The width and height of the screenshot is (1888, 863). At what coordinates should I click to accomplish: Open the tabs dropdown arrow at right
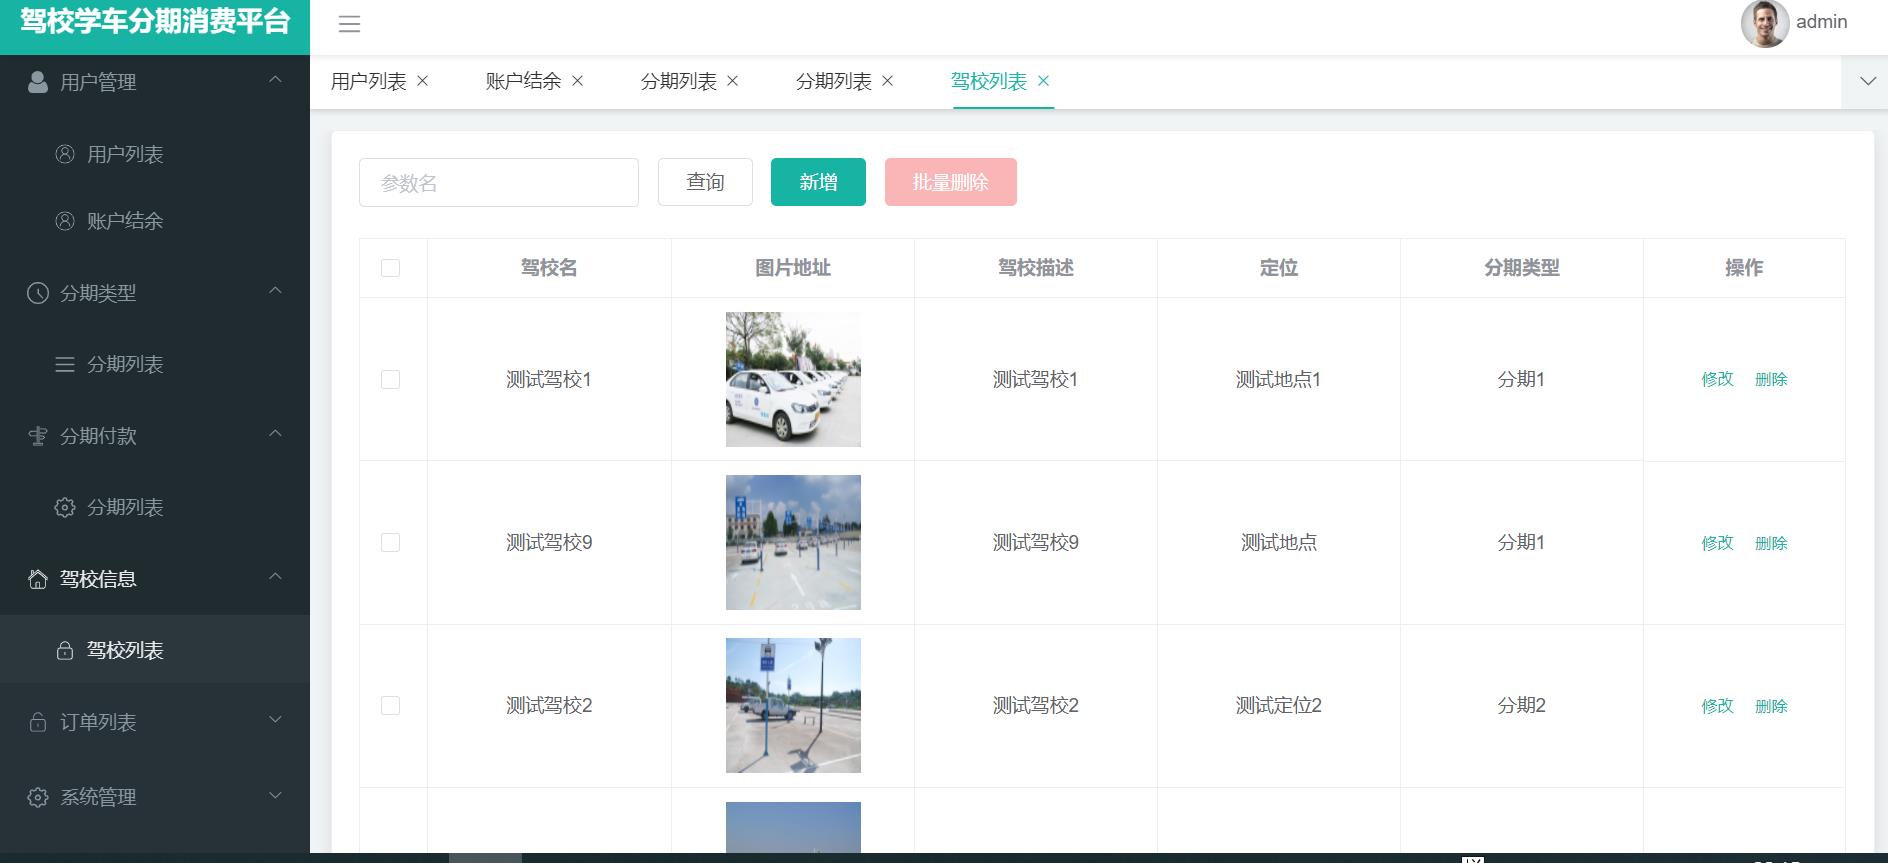coord(1867,81)
